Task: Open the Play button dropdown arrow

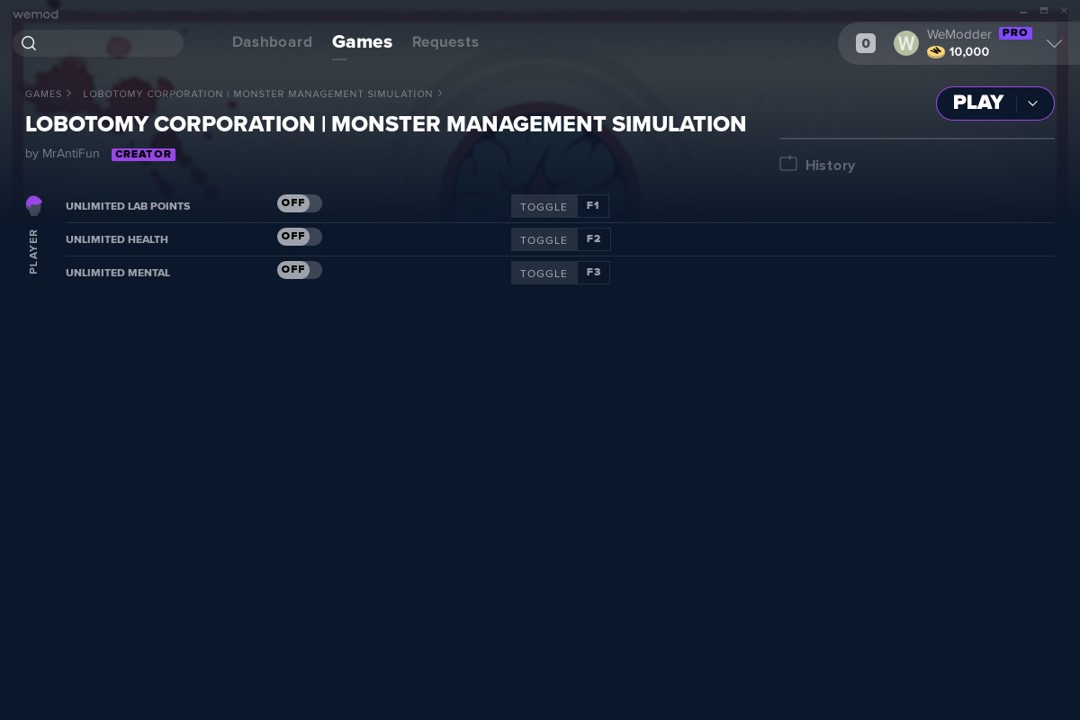Action: (x=1032, y=103)
